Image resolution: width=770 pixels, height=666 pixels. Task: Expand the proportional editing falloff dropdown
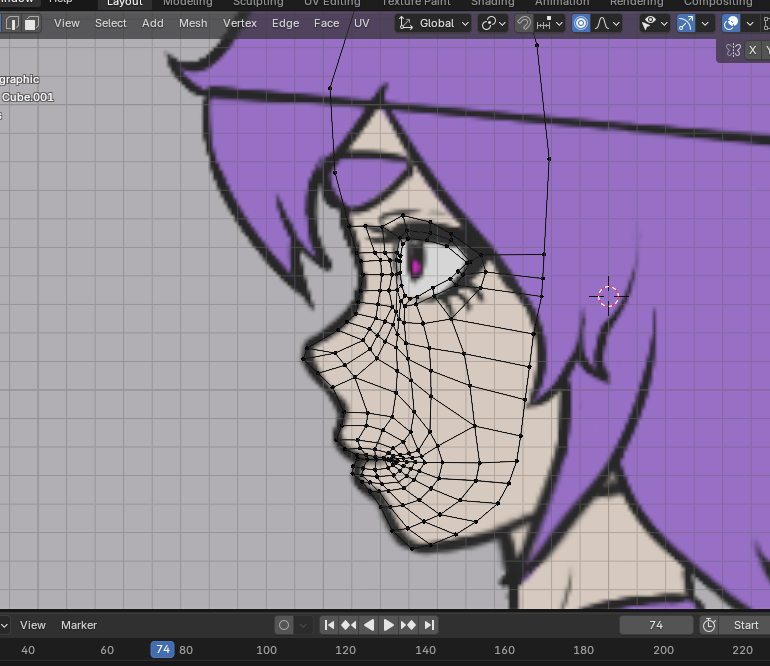608,23
